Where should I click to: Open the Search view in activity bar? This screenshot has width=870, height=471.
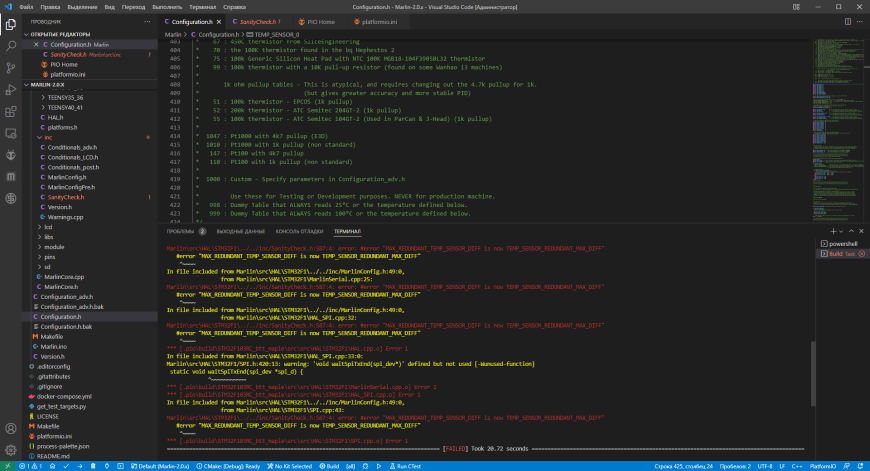click(11, 46)
